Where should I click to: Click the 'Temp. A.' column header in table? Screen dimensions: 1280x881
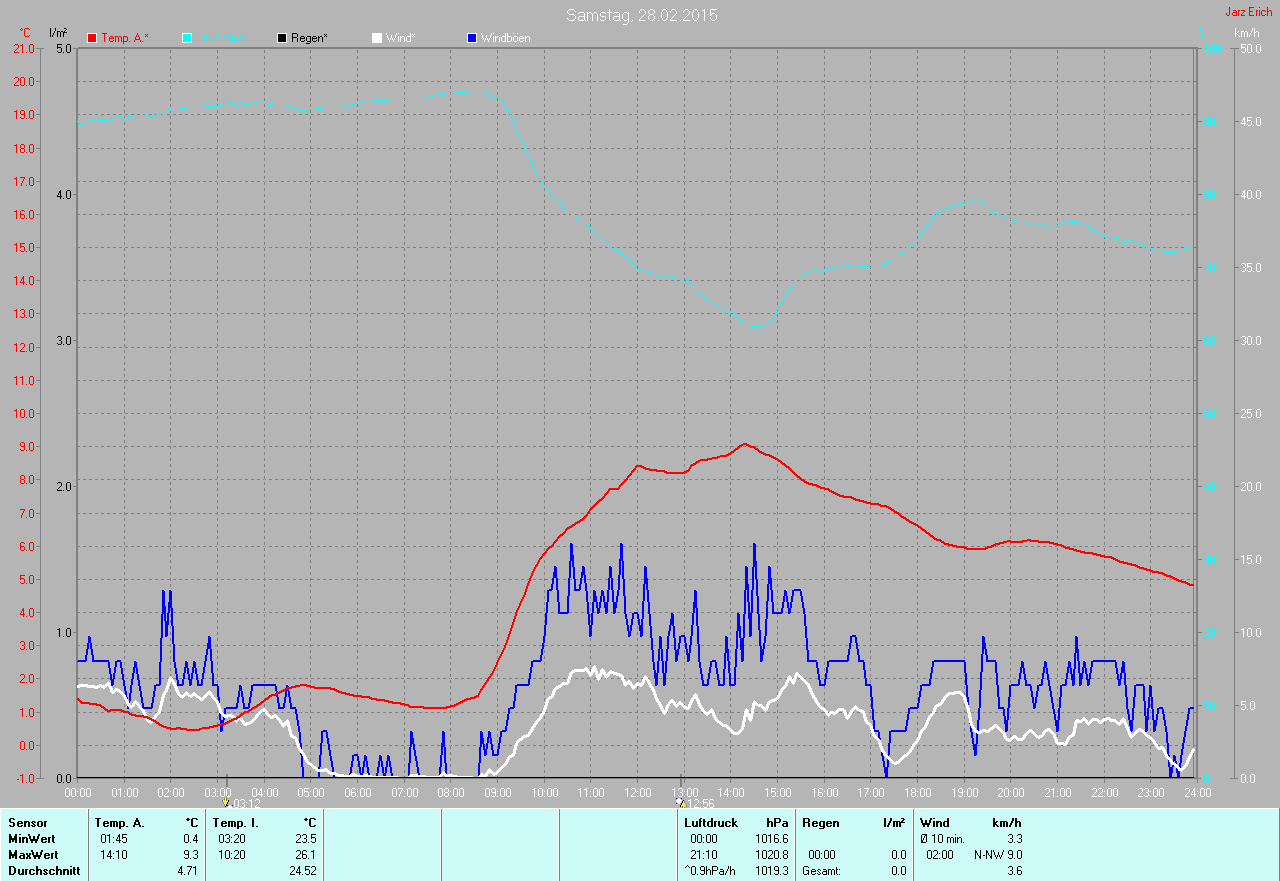point(120,823)
